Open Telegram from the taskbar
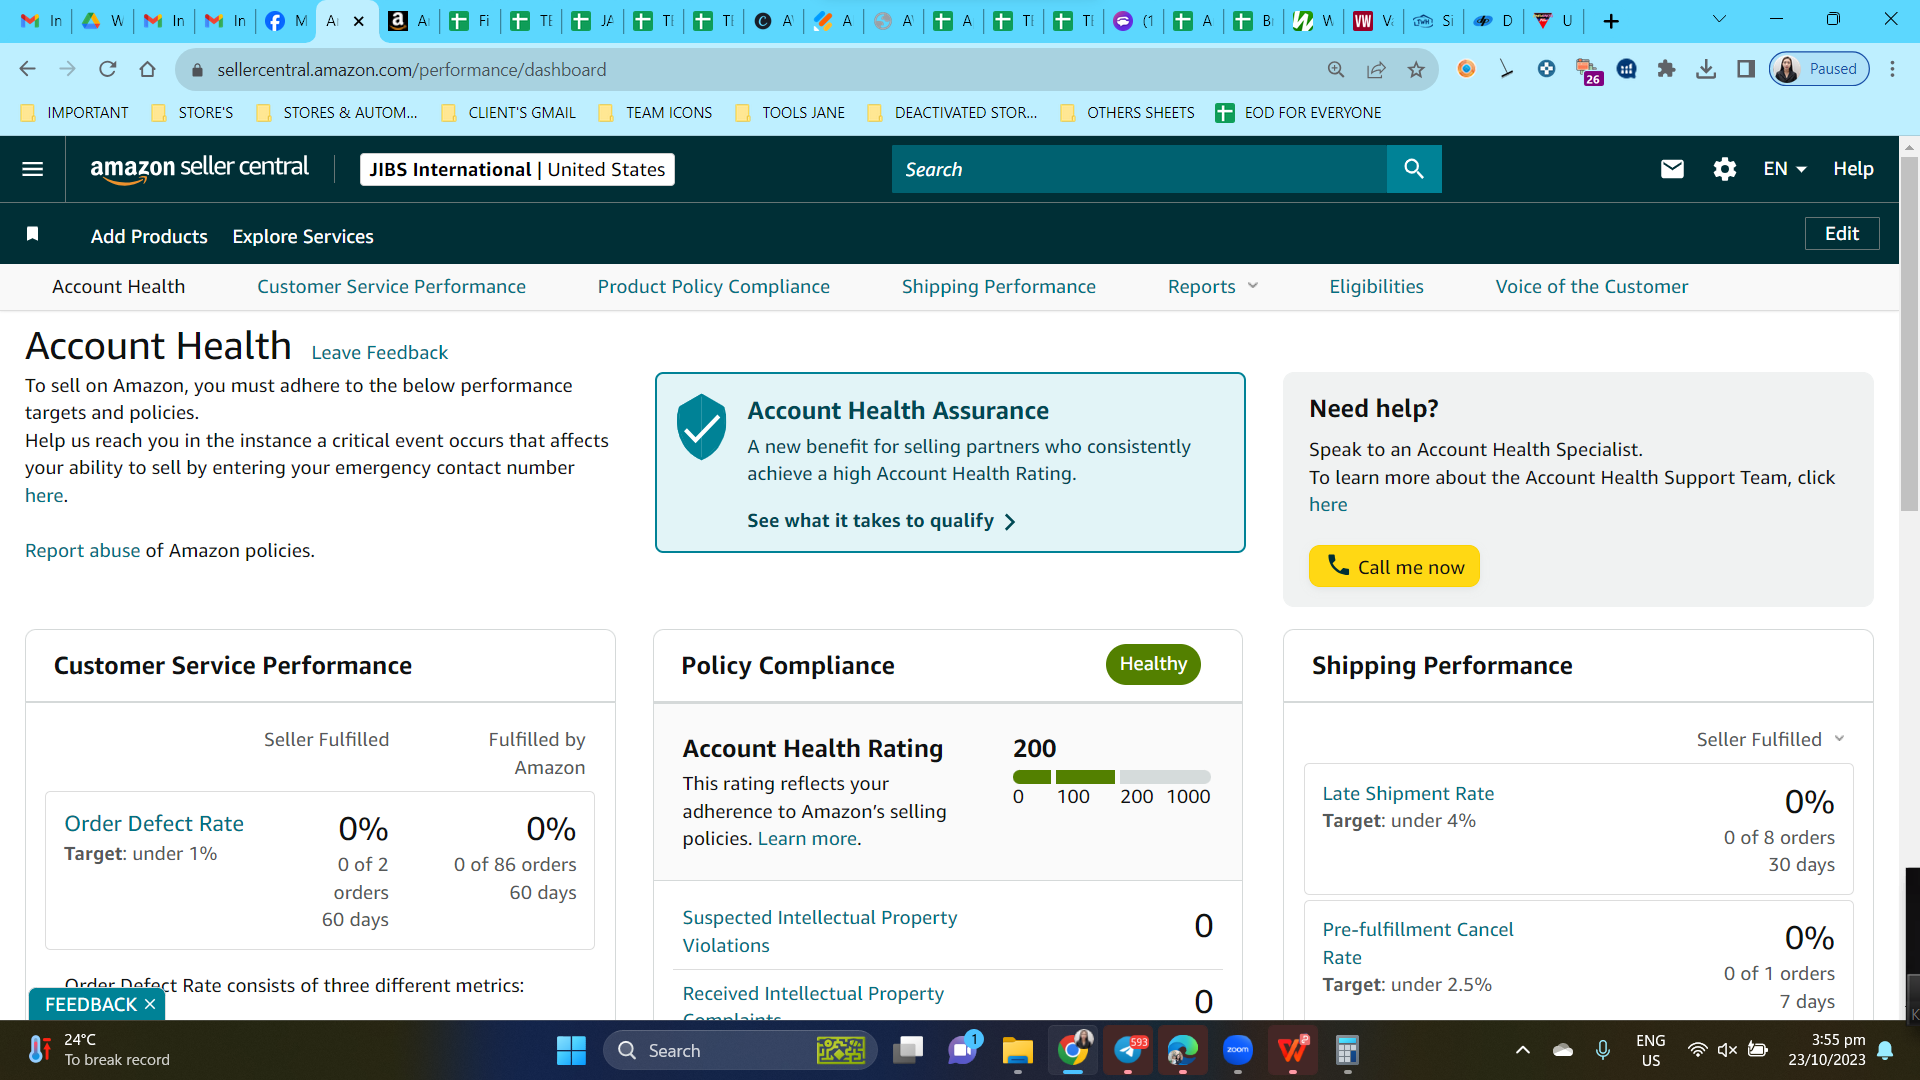 pyautogui.click(x=1128, y=1050)
